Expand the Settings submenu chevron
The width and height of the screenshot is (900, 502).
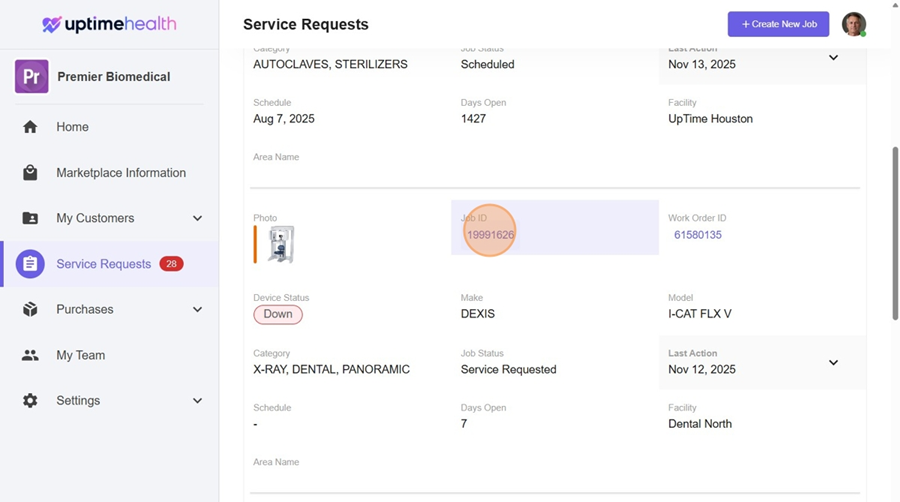tap(197, 401)
